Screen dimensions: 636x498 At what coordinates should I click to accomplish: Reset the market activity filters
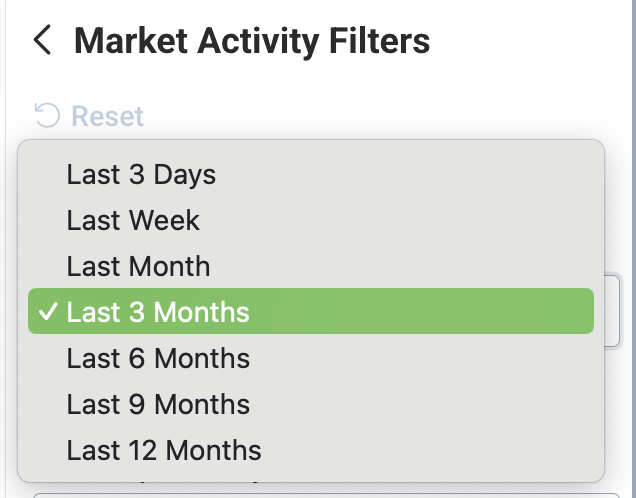pos(89,116)
